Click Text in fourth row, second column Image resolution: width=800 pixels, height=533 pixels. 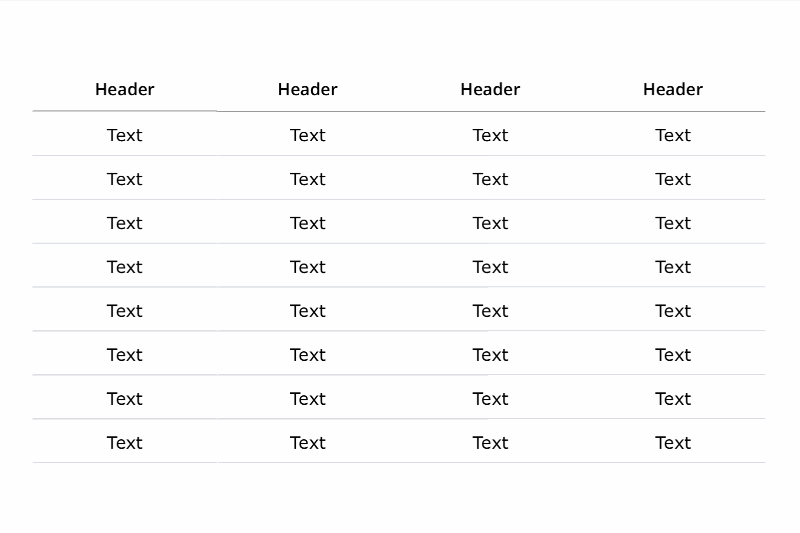click(307, 267)
